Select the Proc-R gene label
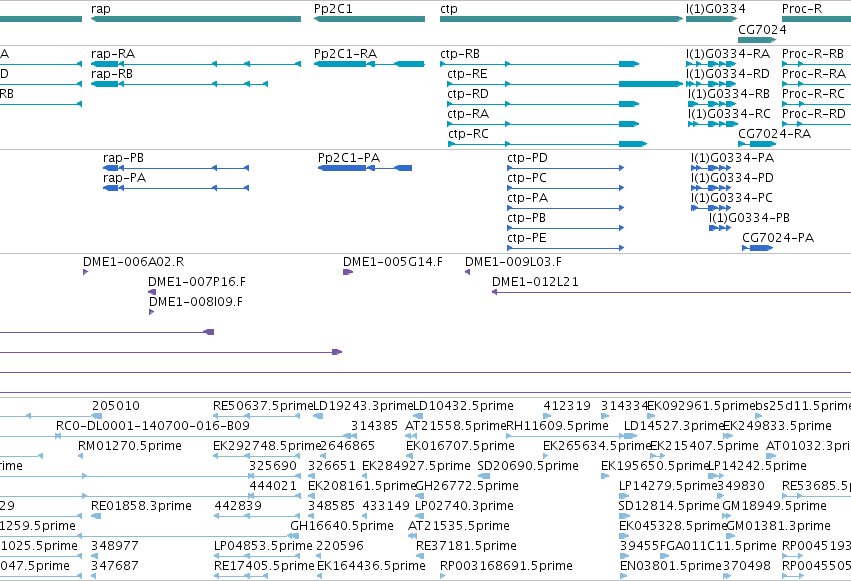Image resolution: width=851 pixels, height=581 pixels. click(802, 9)
